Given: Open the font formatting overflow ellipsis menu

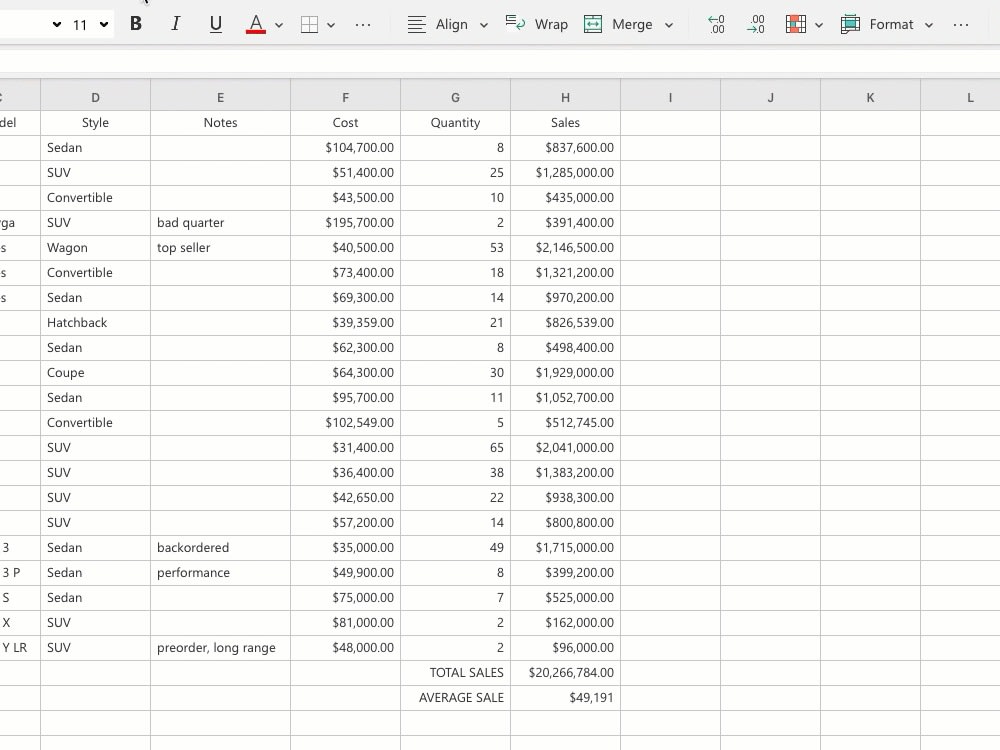Looking at the screenshot, I should tap(363, 24).
